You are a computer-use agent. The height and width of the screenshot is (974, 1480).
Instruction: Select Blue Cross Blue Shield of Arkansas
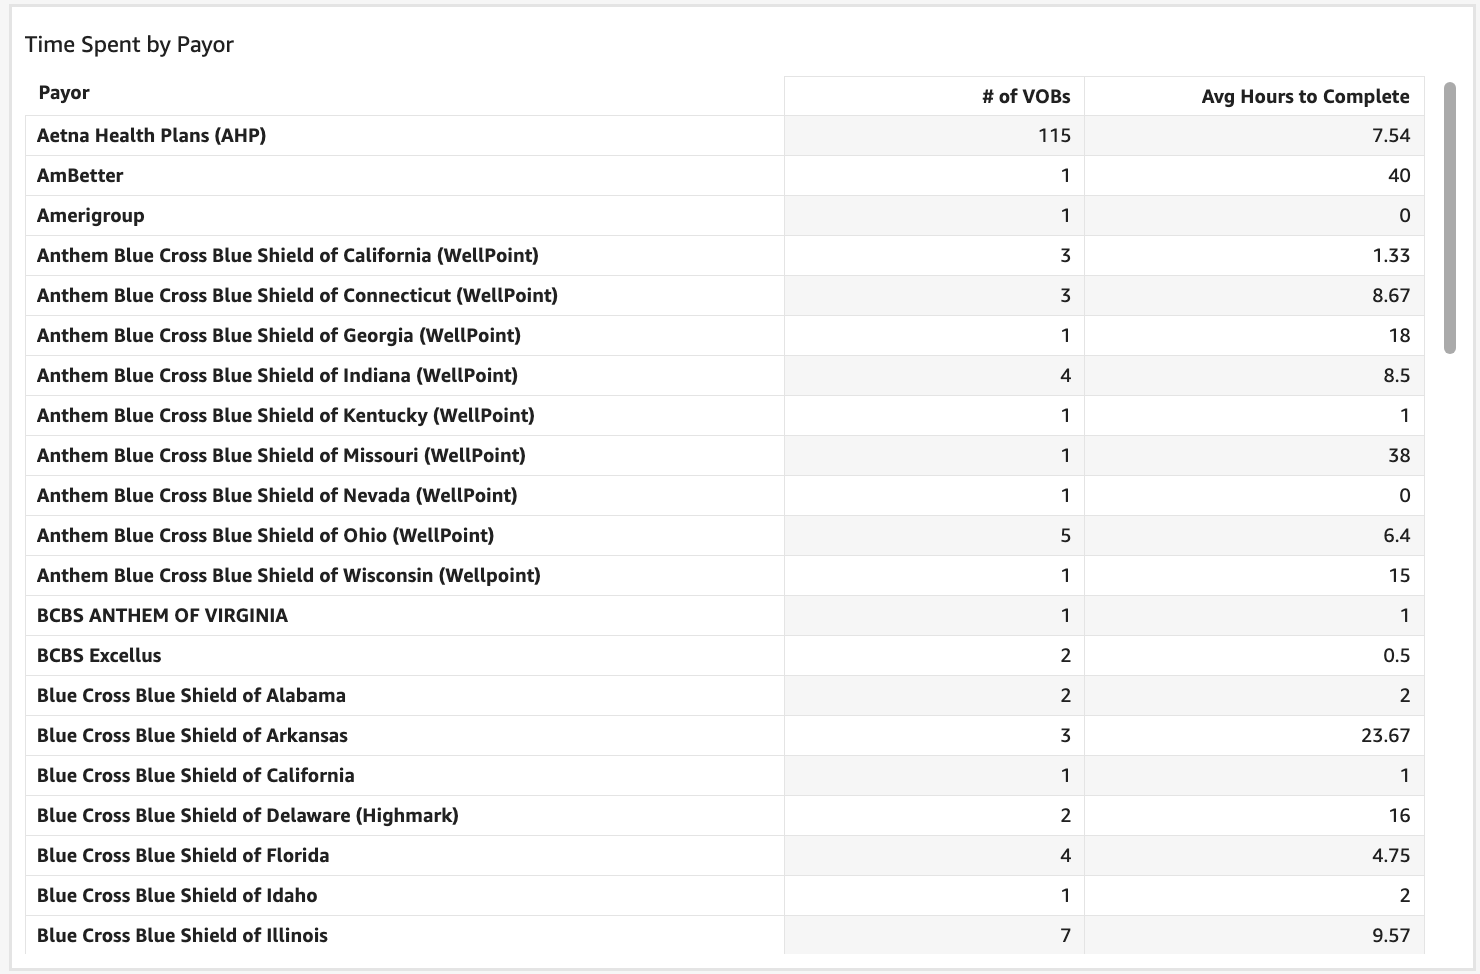tap(192, 735)
